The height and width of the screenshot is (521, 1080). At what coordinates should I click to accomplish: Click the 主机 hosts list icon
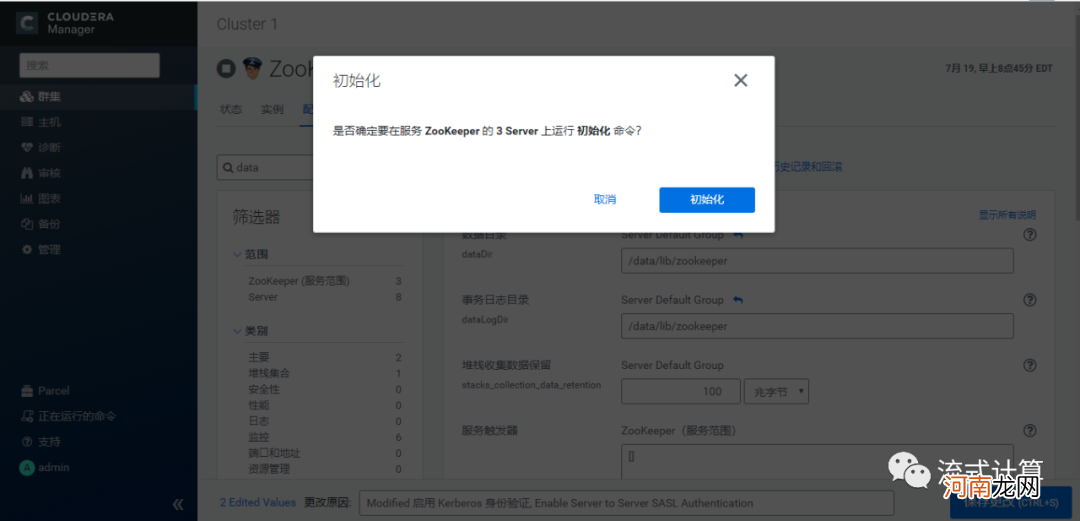[x=27, y=122]
